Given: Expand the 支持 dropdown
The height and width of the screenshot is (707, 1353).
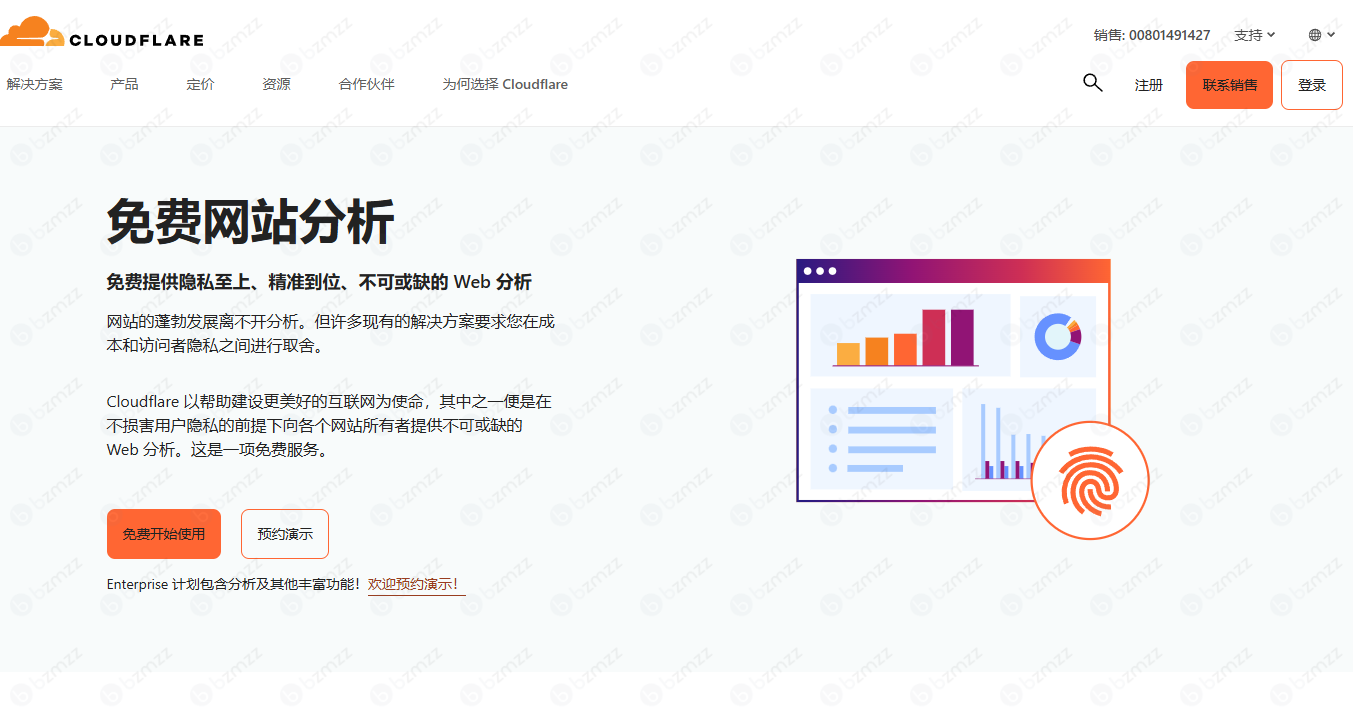Looking at the screenshot, I should [1255, 35].
